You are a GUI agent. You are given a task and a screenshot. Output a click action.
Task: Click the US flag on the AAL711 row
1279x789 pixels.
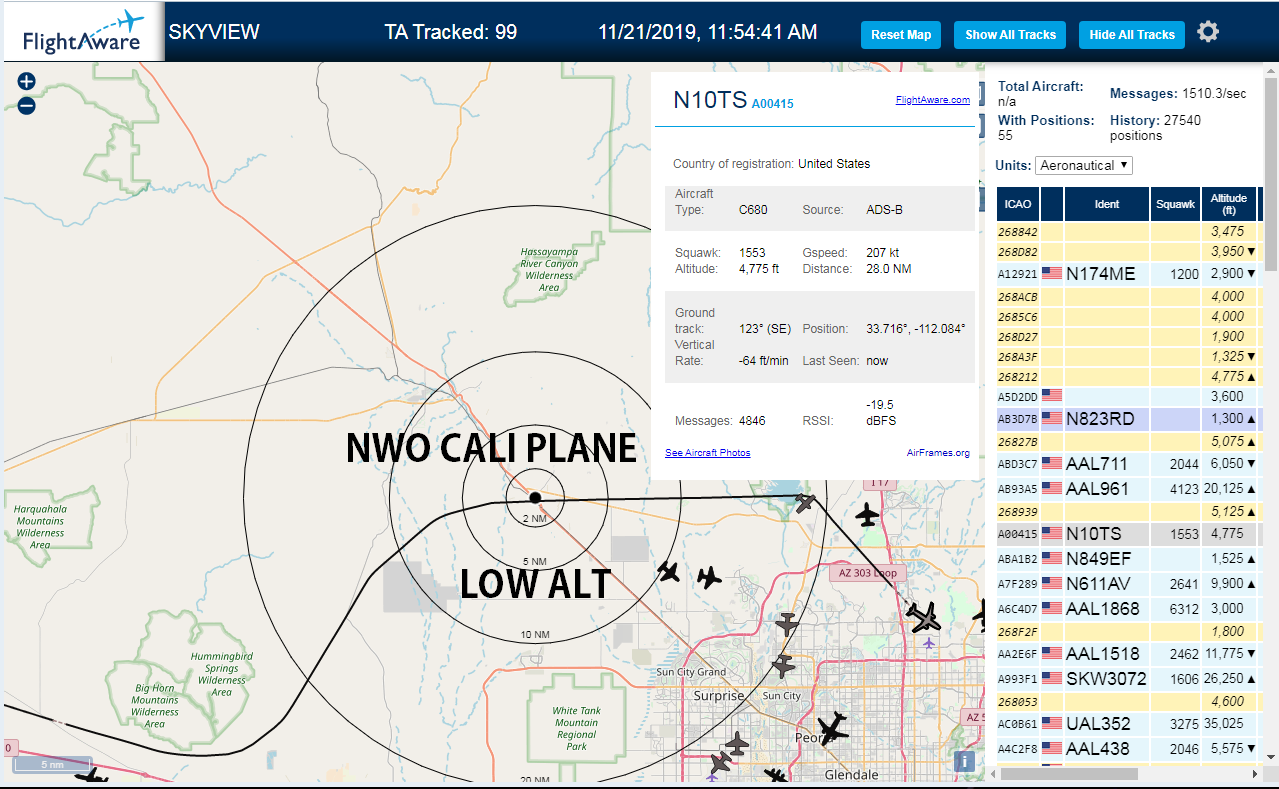1052,463
